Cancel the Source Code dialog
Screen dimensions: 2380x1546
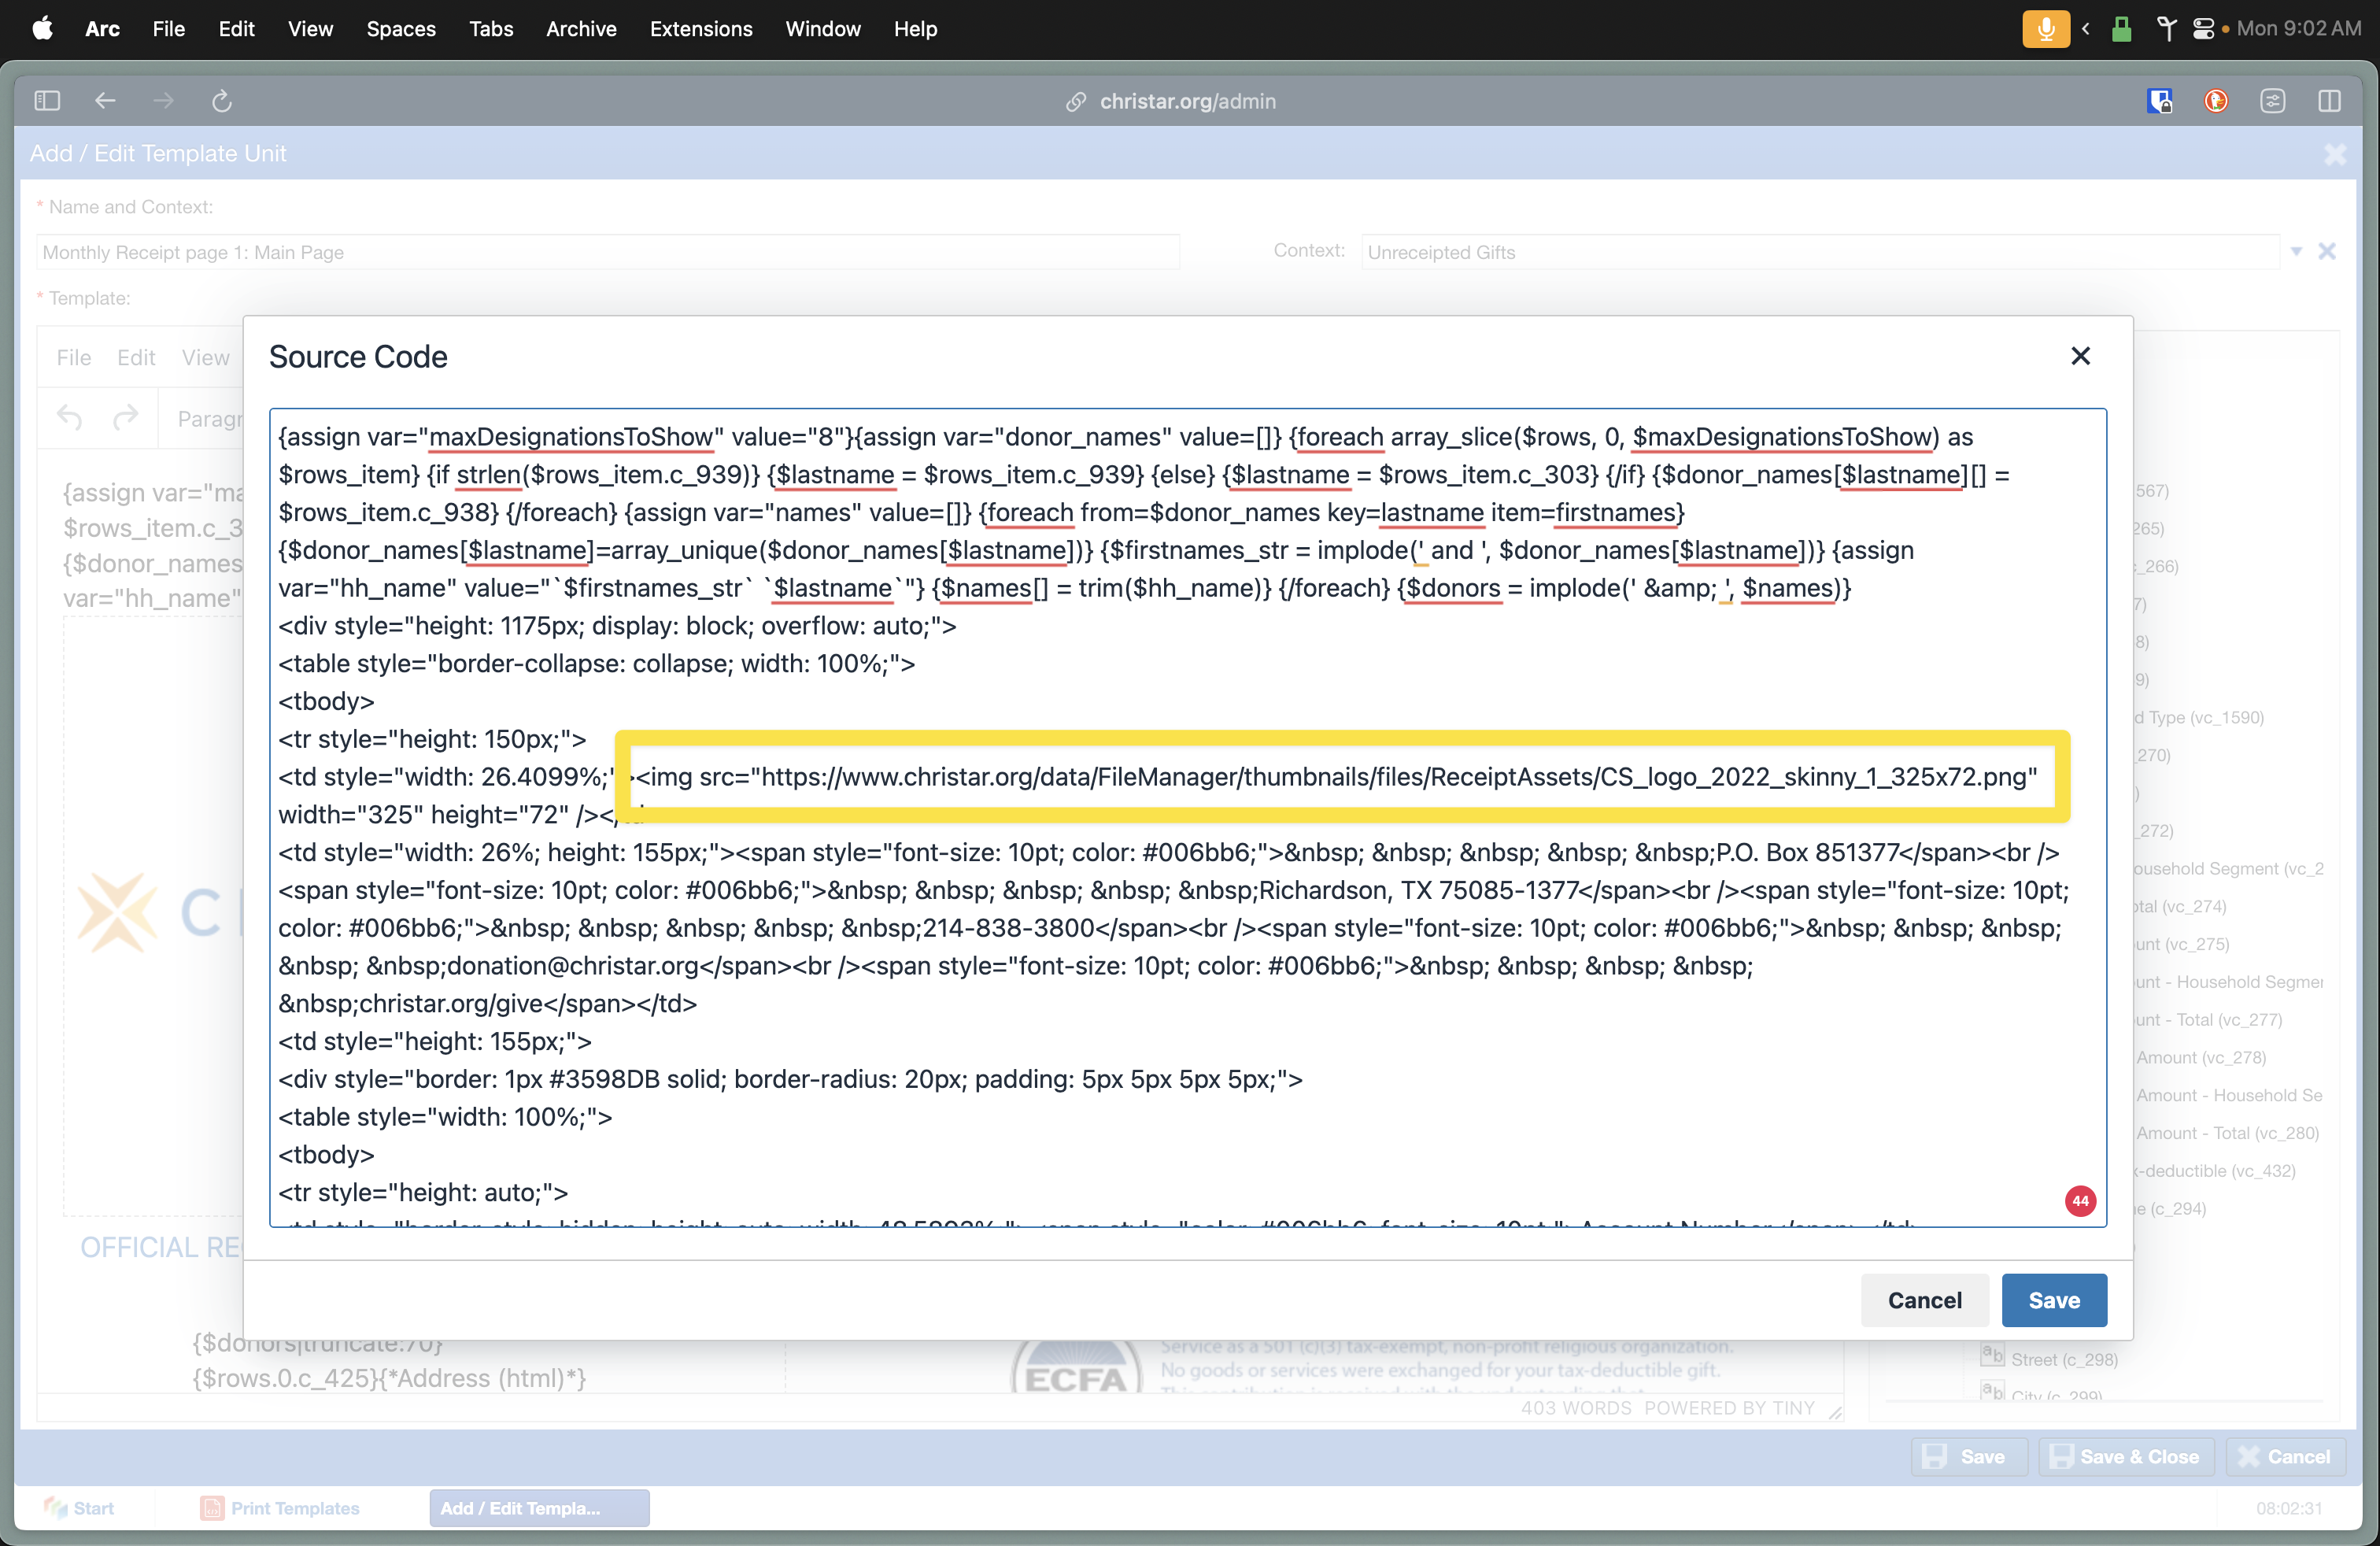point(1924,1300)
